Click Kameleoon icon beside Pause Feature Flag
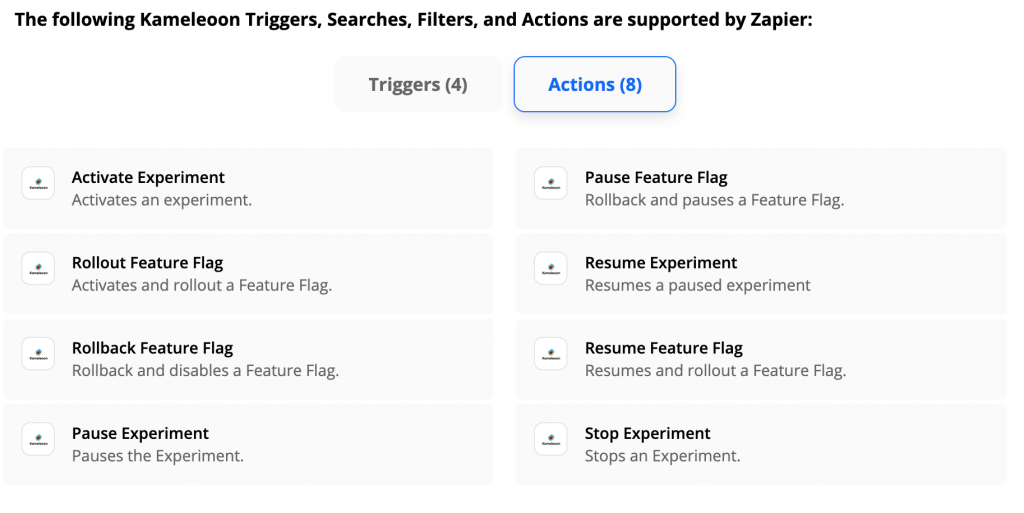 point(551,184)
